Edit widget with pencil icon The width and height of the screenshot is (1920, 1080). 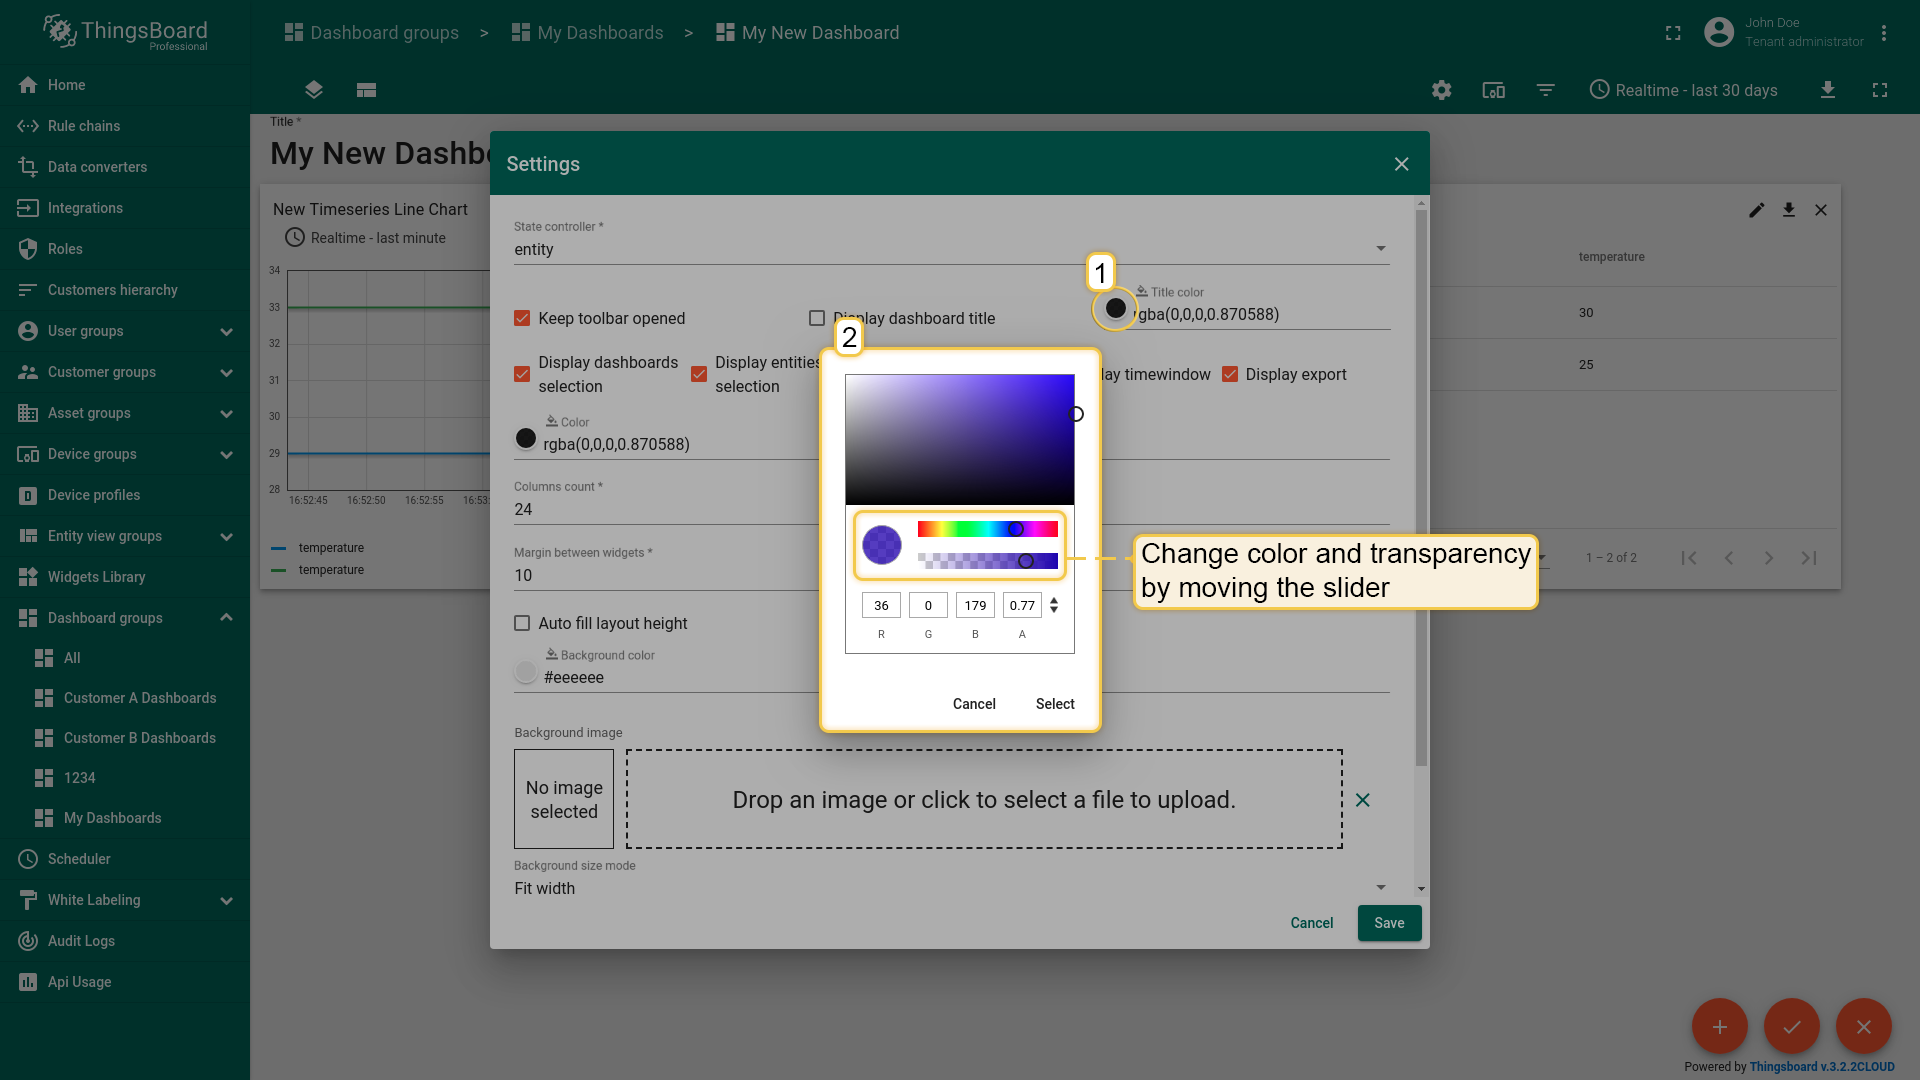point(1756,210)
